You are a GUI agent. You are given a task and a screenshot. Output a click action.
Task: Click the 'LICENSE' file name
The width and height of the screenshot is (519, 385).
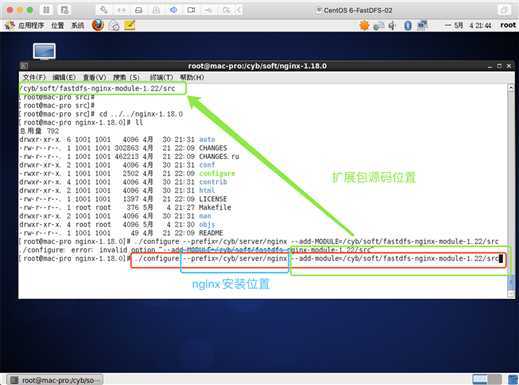[x=213, y=199]
